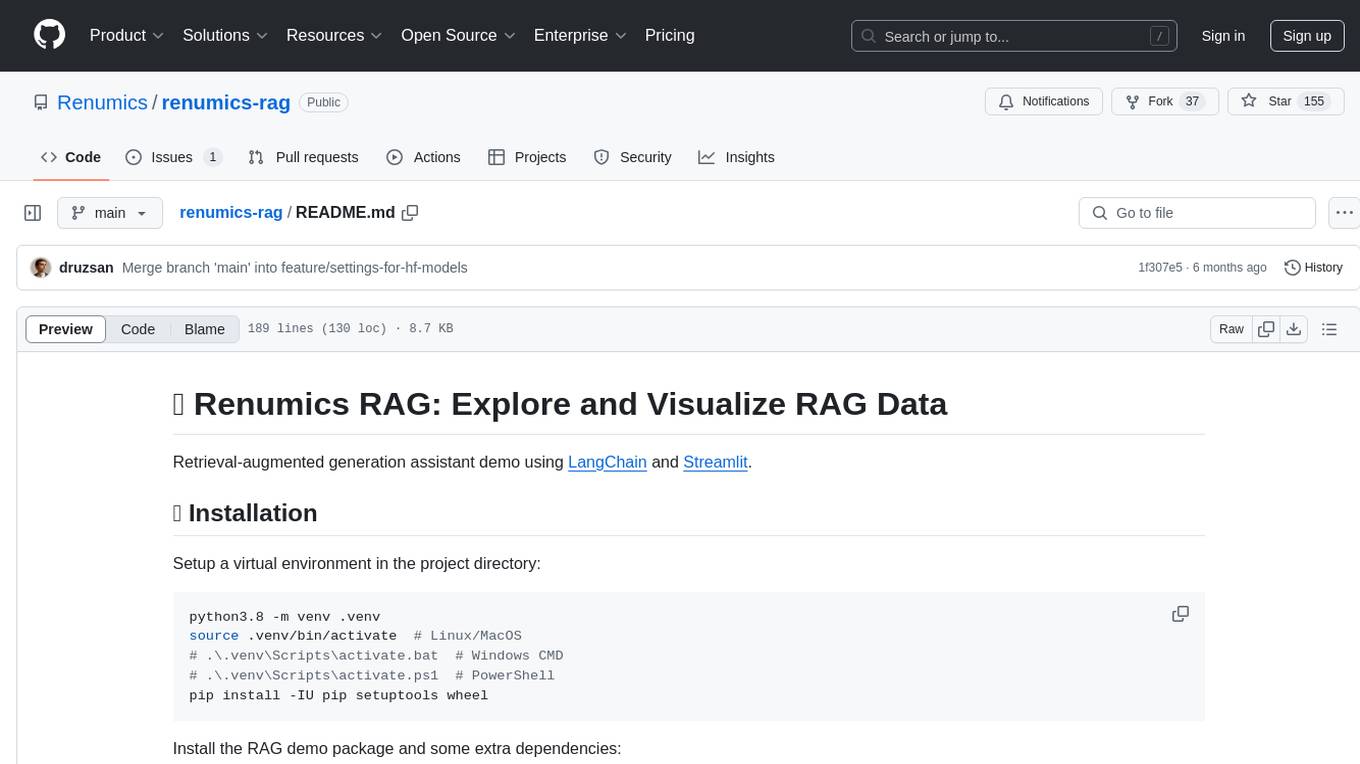Expand the Resources dropdown
Viewport: 1360px width, 764px height.
click(x=334, y=35)
